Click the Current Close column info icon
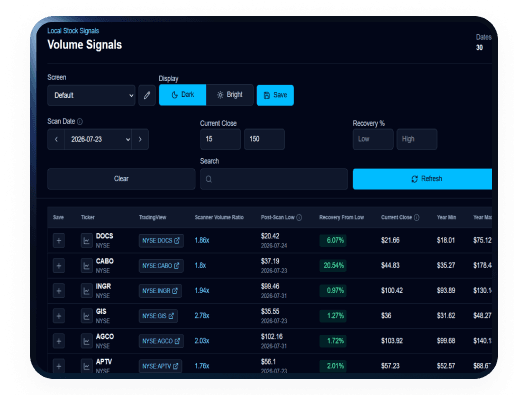The height and width of the screenshot is (395, 514). [417, 217]
